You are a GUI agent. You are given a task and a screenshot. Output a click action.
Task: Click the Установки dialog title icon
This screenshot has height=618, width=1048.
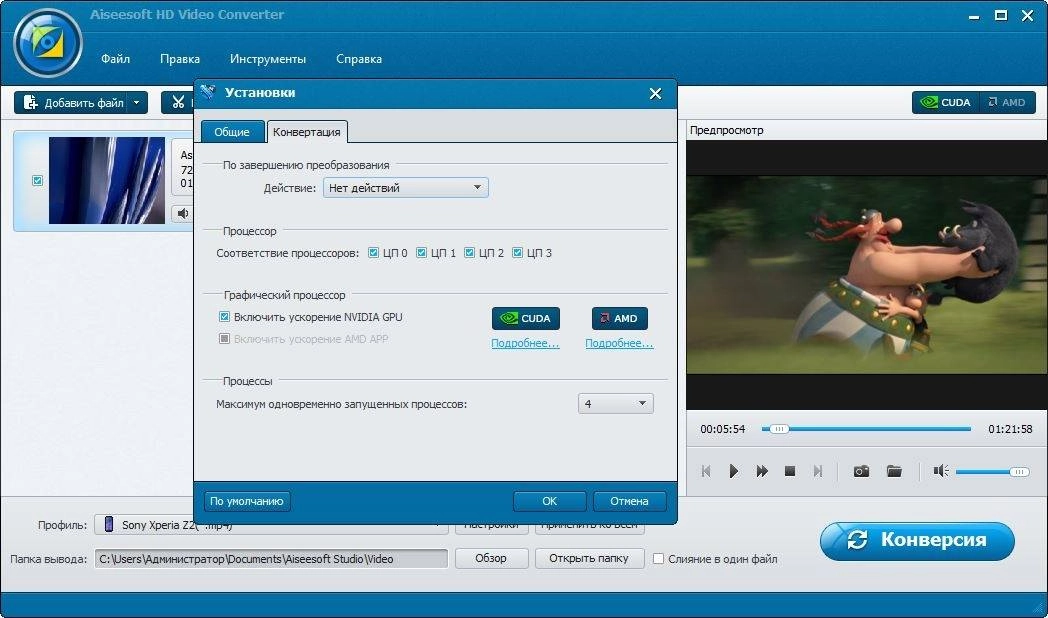tap(209, 92)
